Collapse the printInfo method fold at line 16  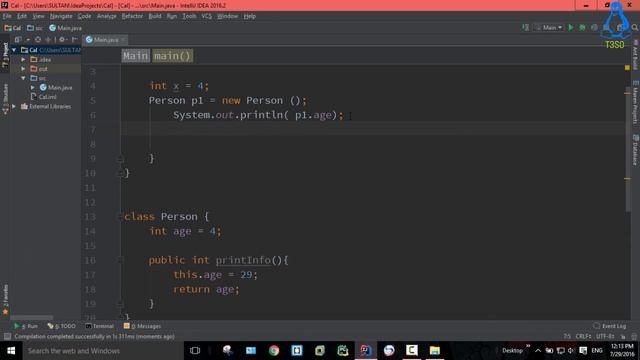coord(120,260)
